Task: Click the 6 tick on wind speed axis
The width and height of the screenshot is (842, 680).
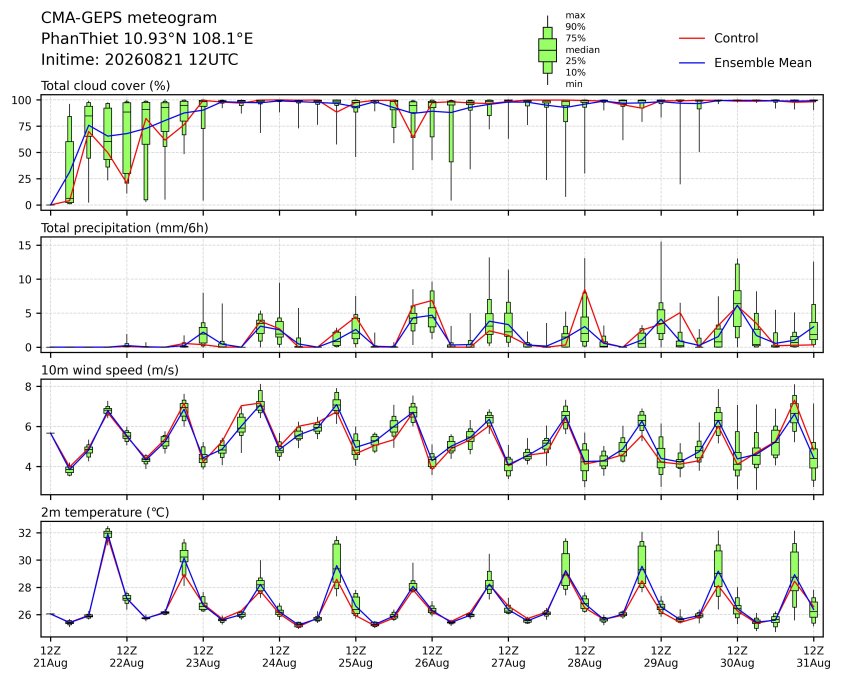Action: [30, 426]
